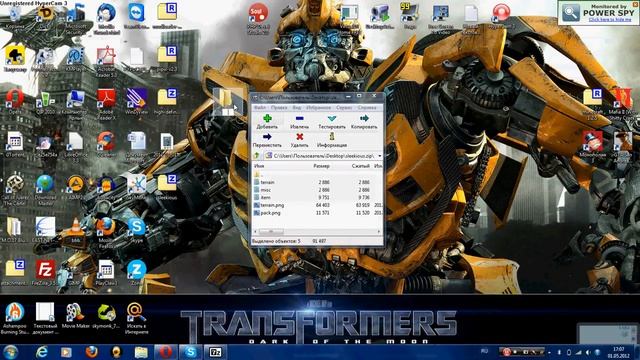Click the 'Текстовый документ' desktop file
This screenshot has width=640, height=360.
coord(45,318)
